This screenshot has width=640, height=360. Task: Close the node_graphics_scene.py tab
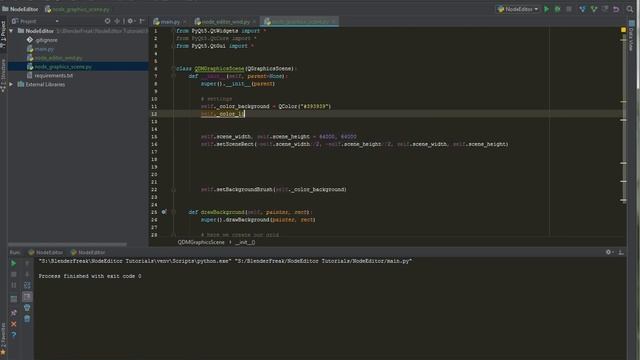click(x=334, y=22)
